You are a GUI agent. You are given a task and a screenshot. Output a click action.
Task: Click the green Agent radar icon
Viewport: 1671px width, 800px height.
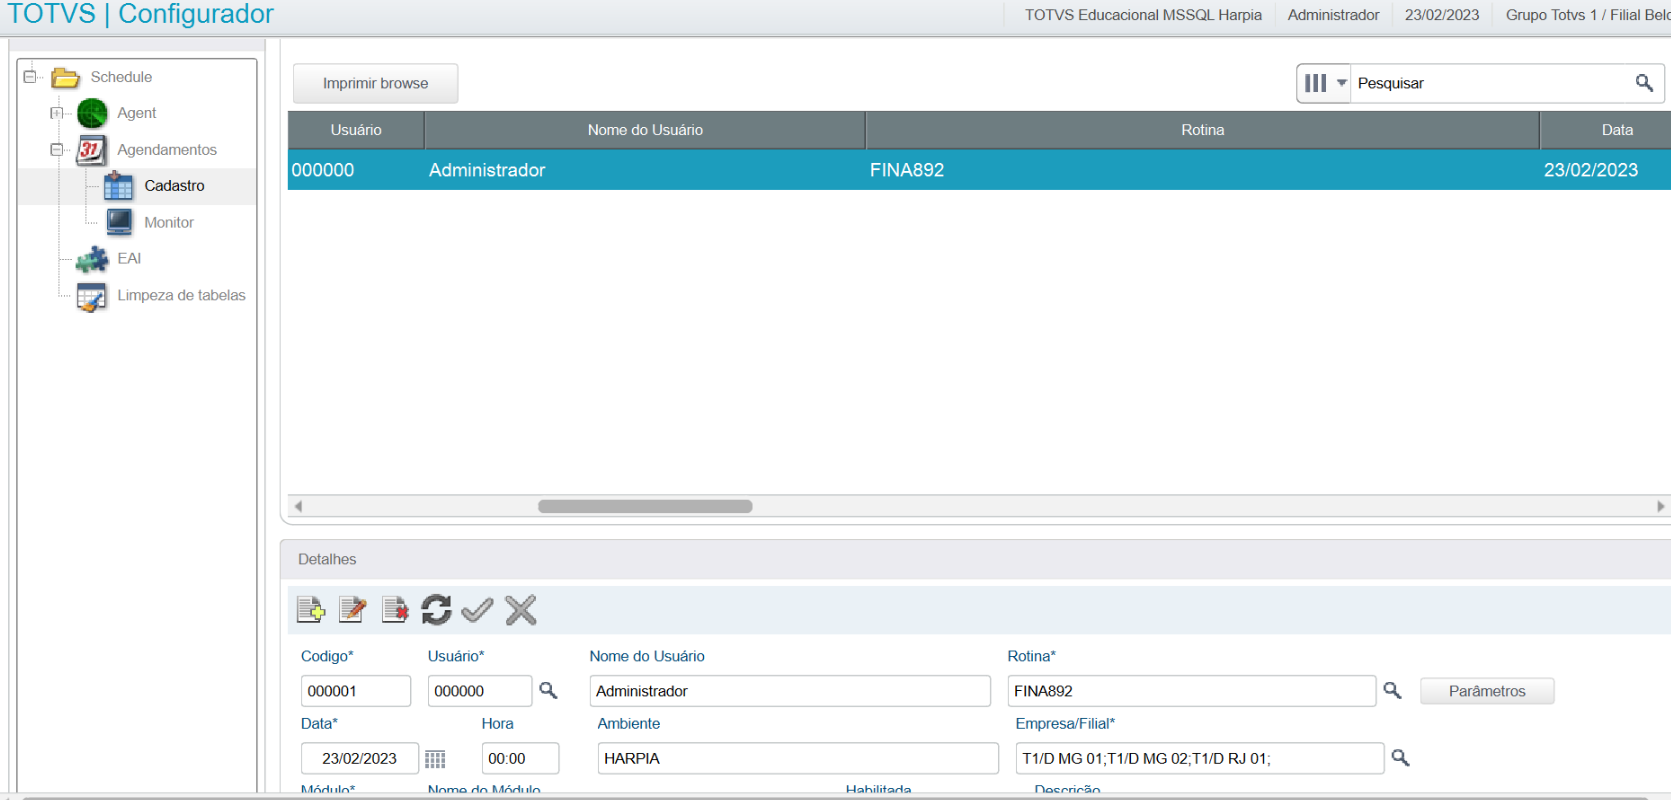coord(92,113)
